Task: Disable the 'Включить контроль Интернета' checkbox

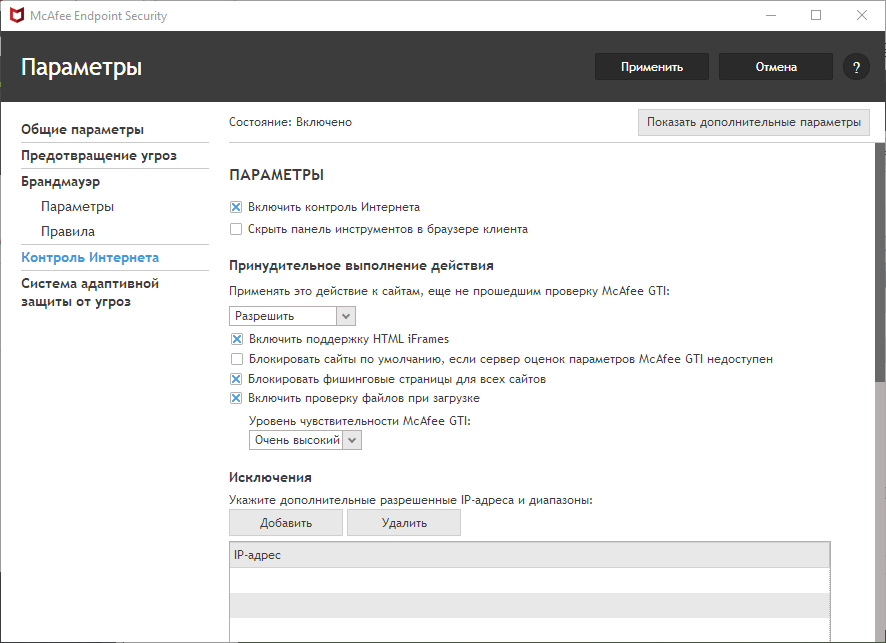Action: coord(237,207)
